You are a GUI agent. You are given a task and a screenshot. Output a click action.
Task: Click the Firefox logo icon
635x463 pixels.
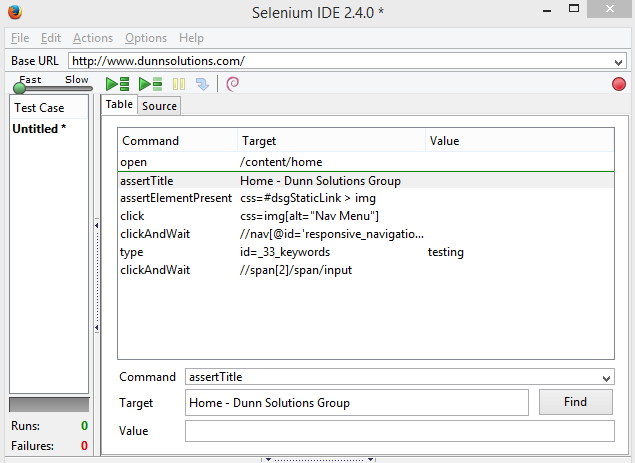pyautogui.click(x=15, y=12)
